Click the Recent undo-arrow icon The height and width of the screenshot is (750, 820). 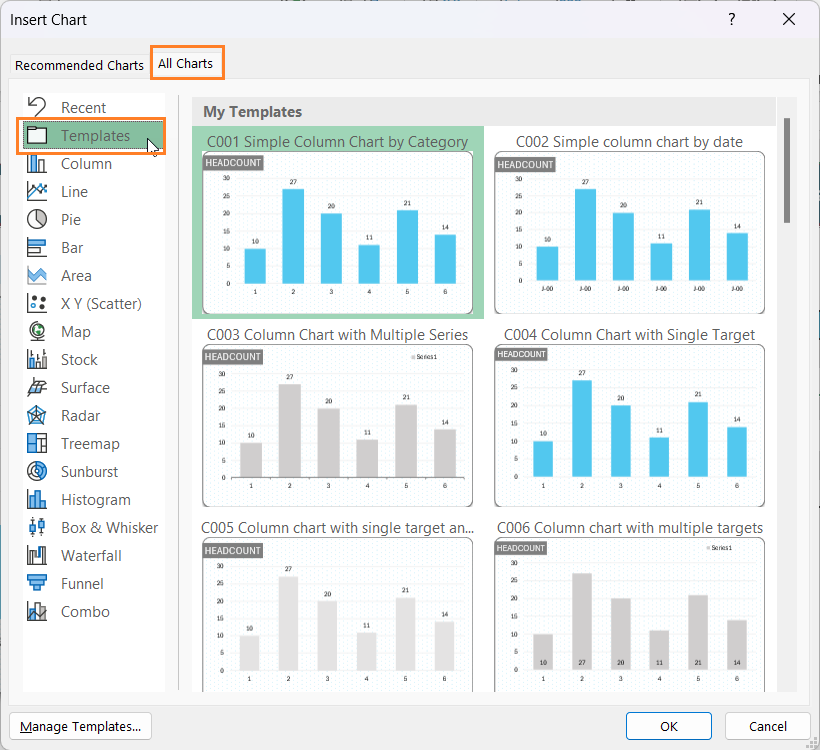37,107
